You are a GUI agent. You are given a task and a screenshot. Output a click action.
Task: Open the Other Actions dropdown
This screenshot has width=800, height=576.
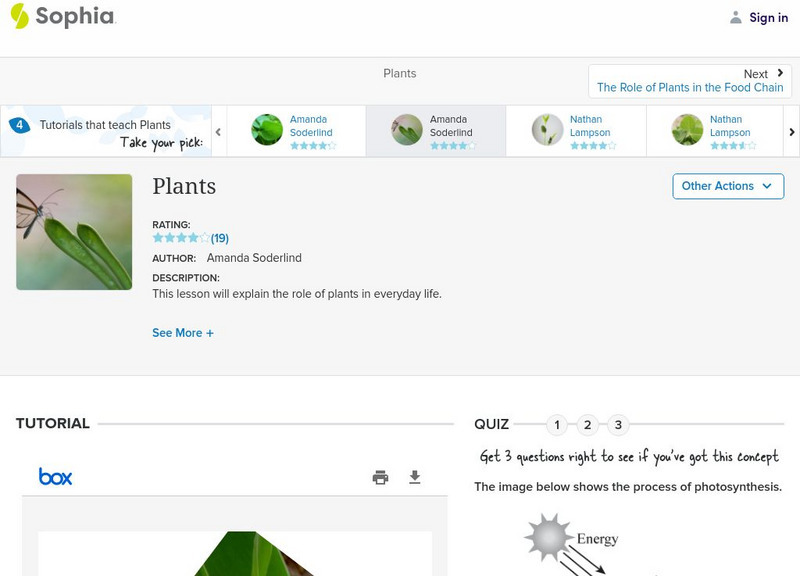[727, 186]
